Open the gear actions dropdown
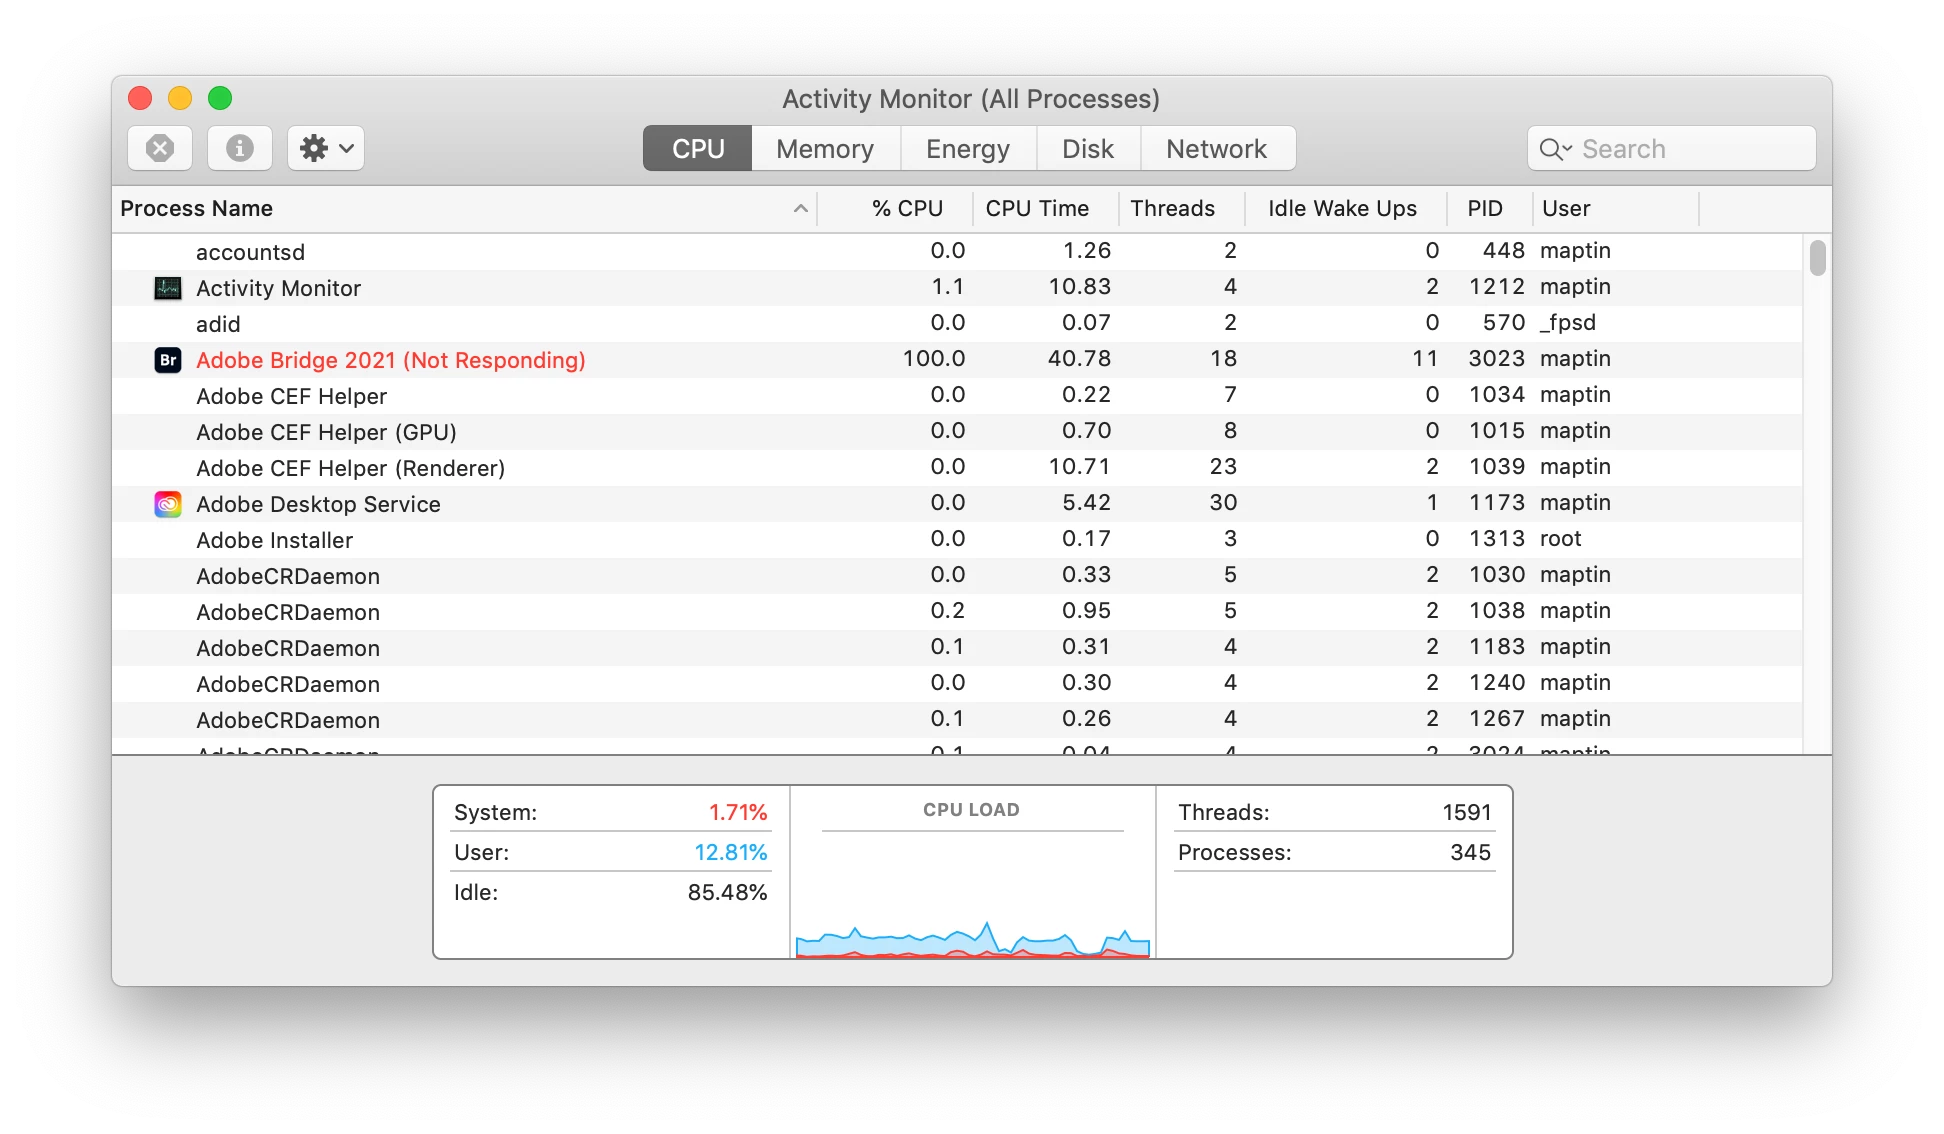This screenshot has width=1944, height=1134. click(x=326, y=148)
